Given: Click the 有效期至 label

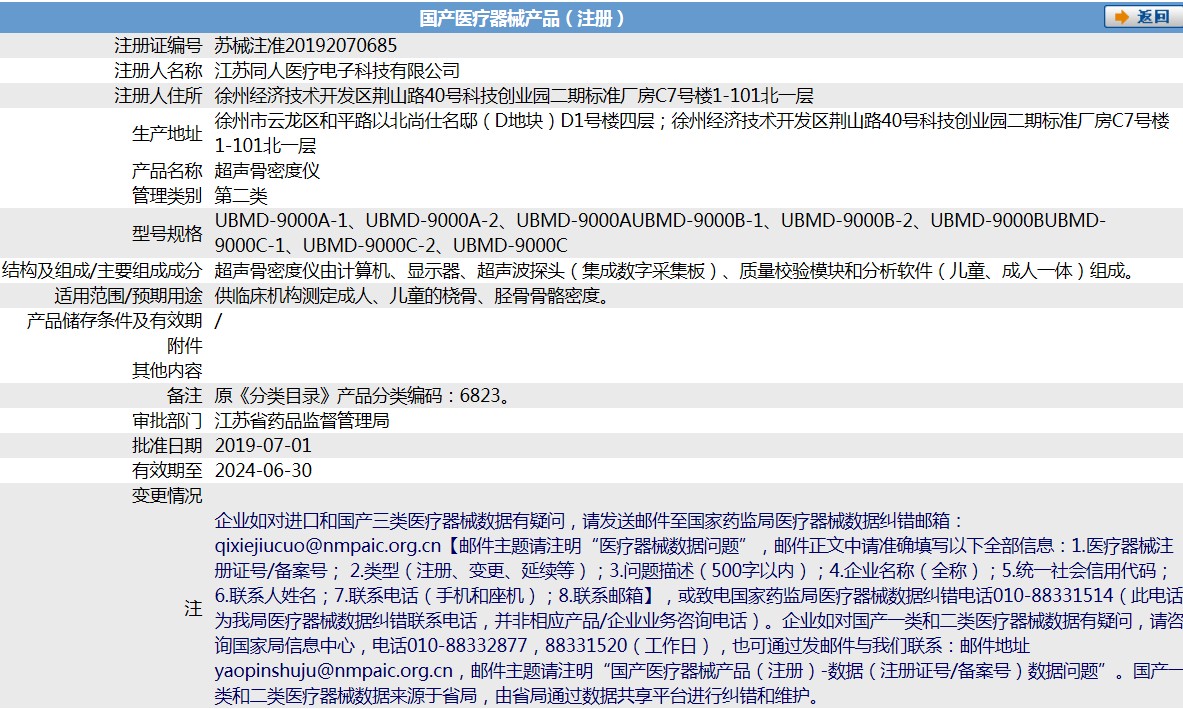Looking at the screenshot, I should click(x=167, y=470).
